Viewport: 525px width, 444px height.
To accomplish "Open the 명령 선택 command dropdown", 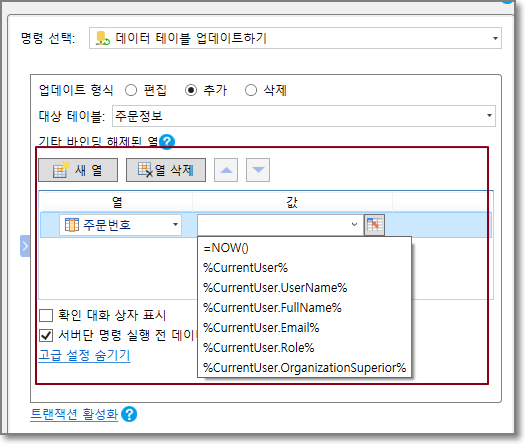I will (295, 38).
